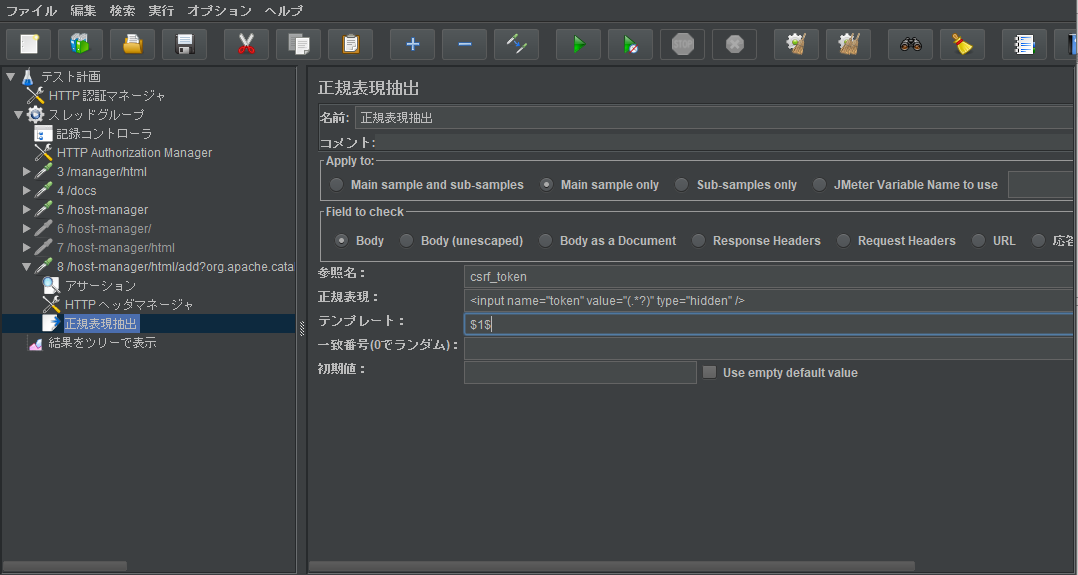Expand the 4 /docs sampler

tap(27, 191)
